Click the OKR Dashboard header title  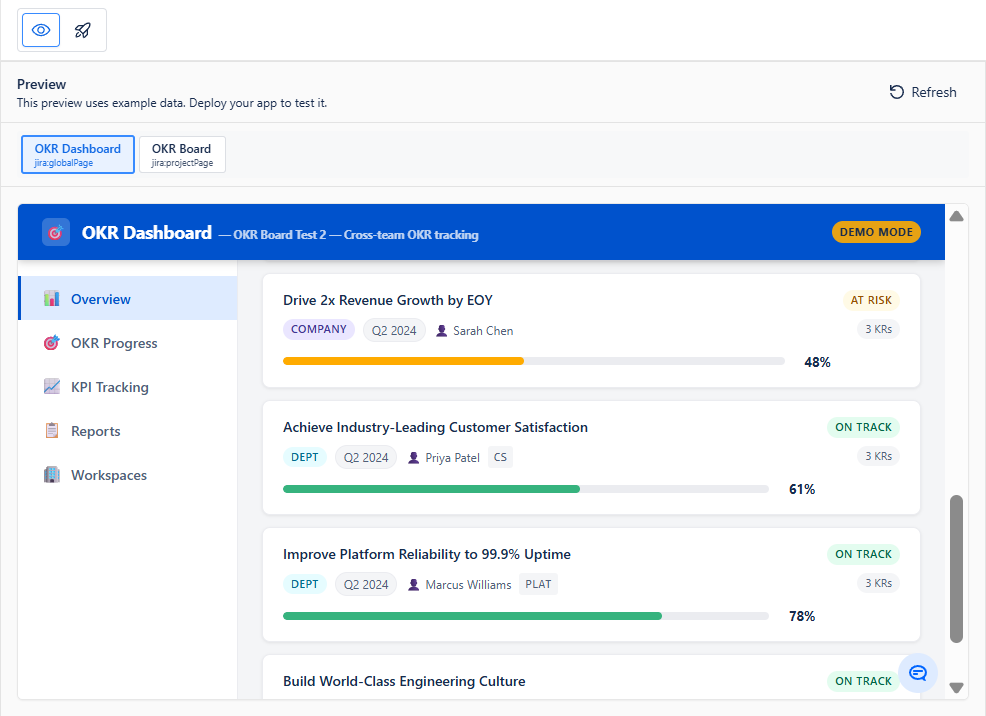click(x=147, y=233)
